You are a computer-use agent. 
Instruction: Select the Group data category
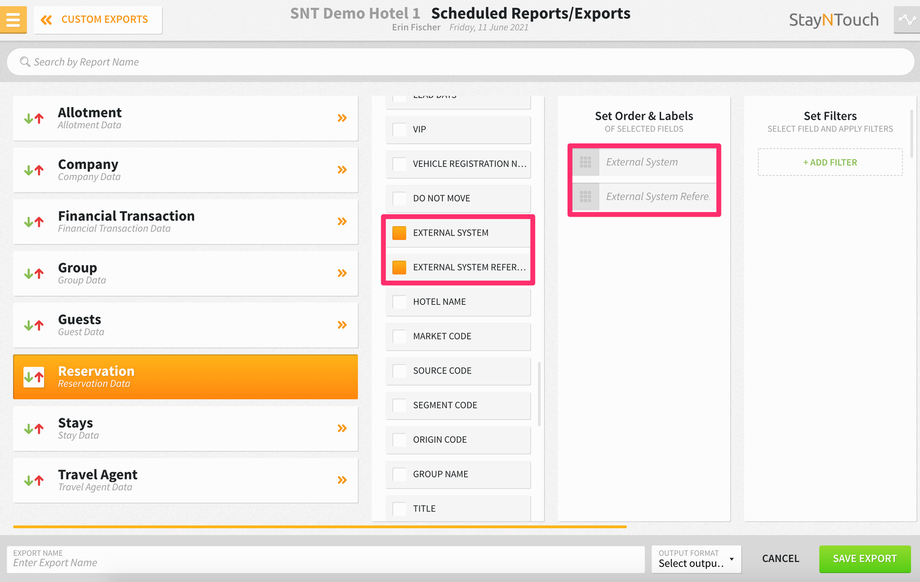(x=185, y=273)
